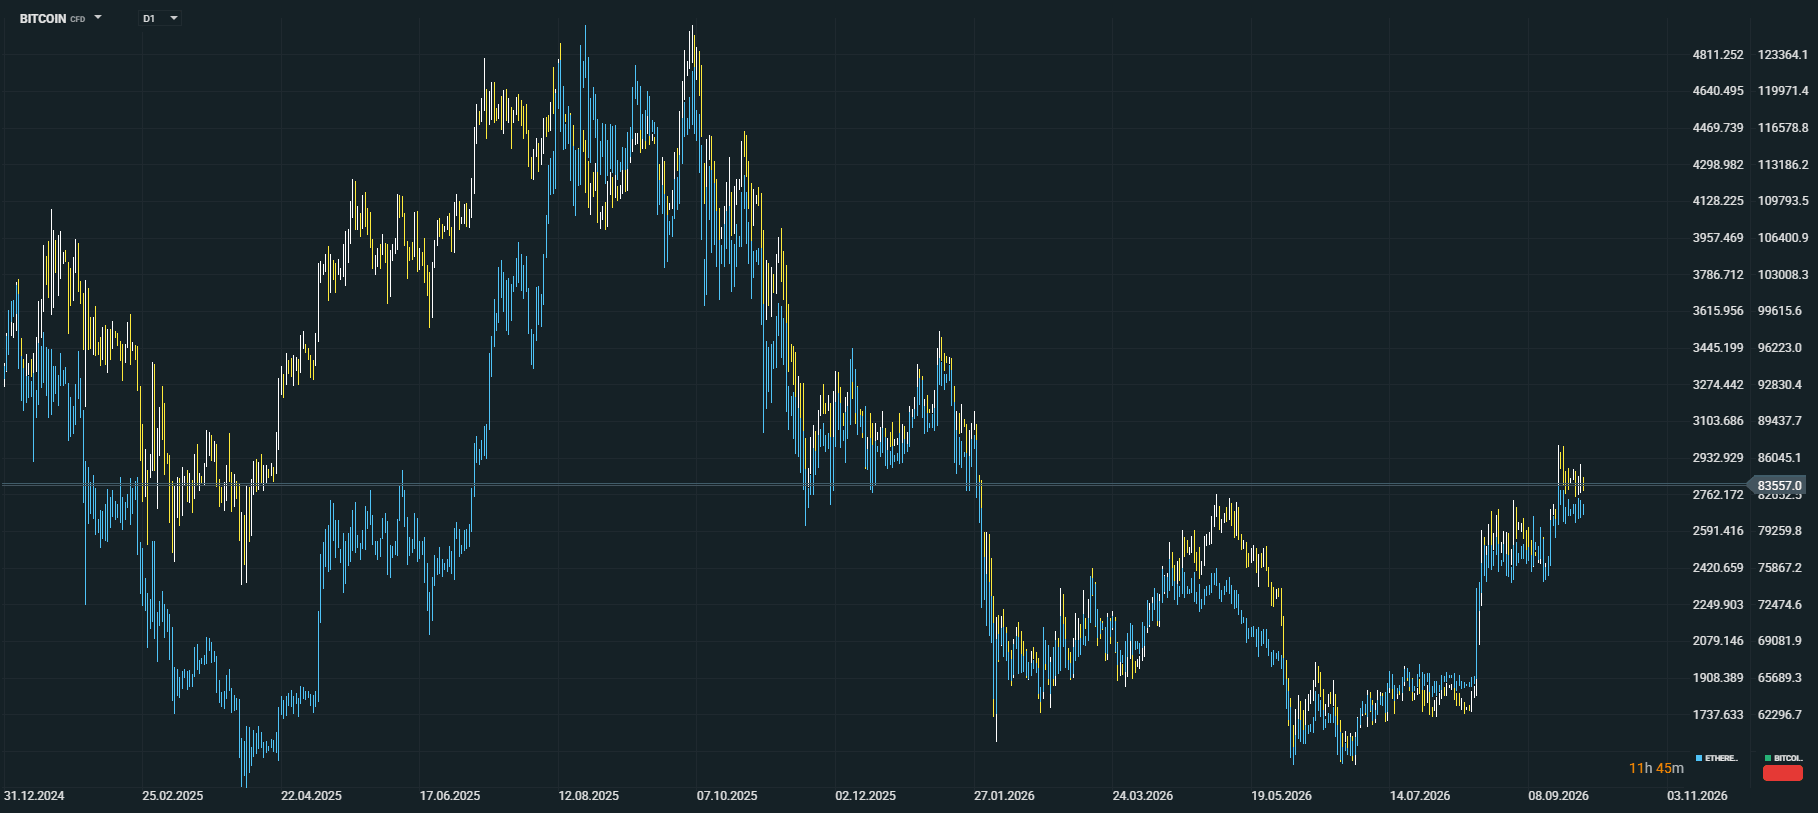Screen dimensions: 1818x813
Task: Open the D1 timeframe dropdown
Action: pos(160,18)
